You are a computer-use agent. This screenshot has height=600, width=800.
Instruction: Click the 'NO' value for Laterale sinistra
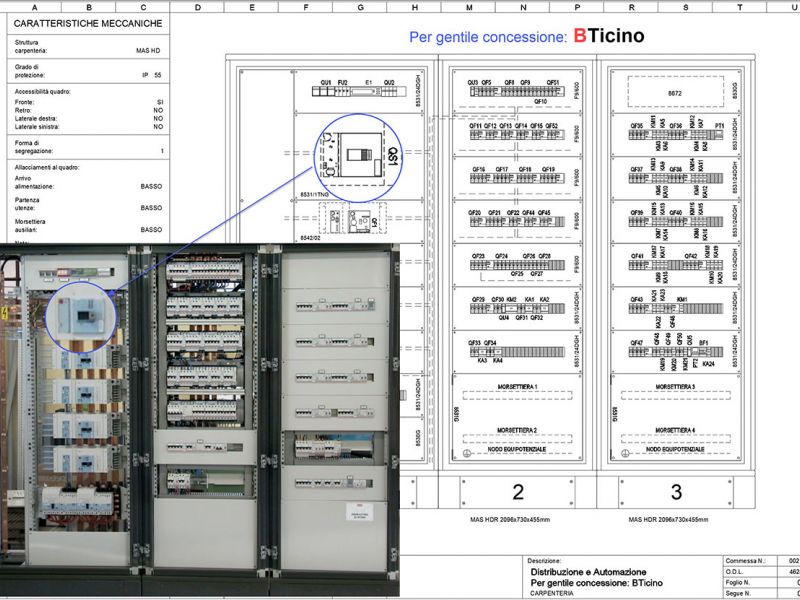click(x=158, y=127)
